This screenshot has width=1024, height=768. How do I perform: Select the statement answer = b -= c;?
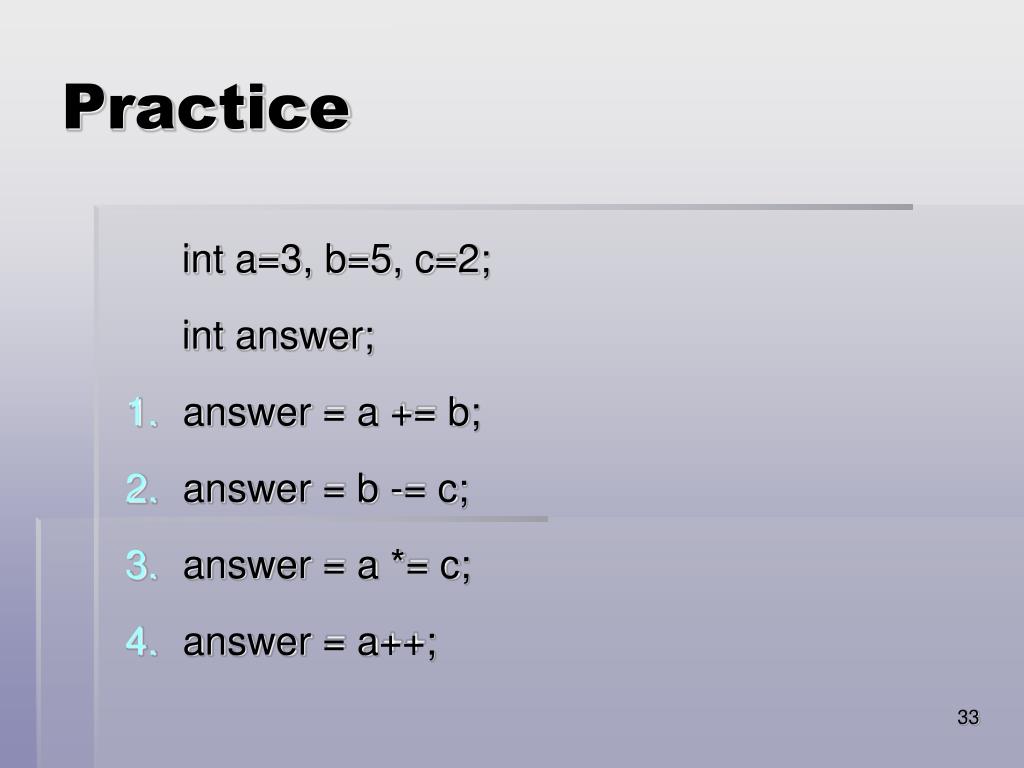click(326, 489)
